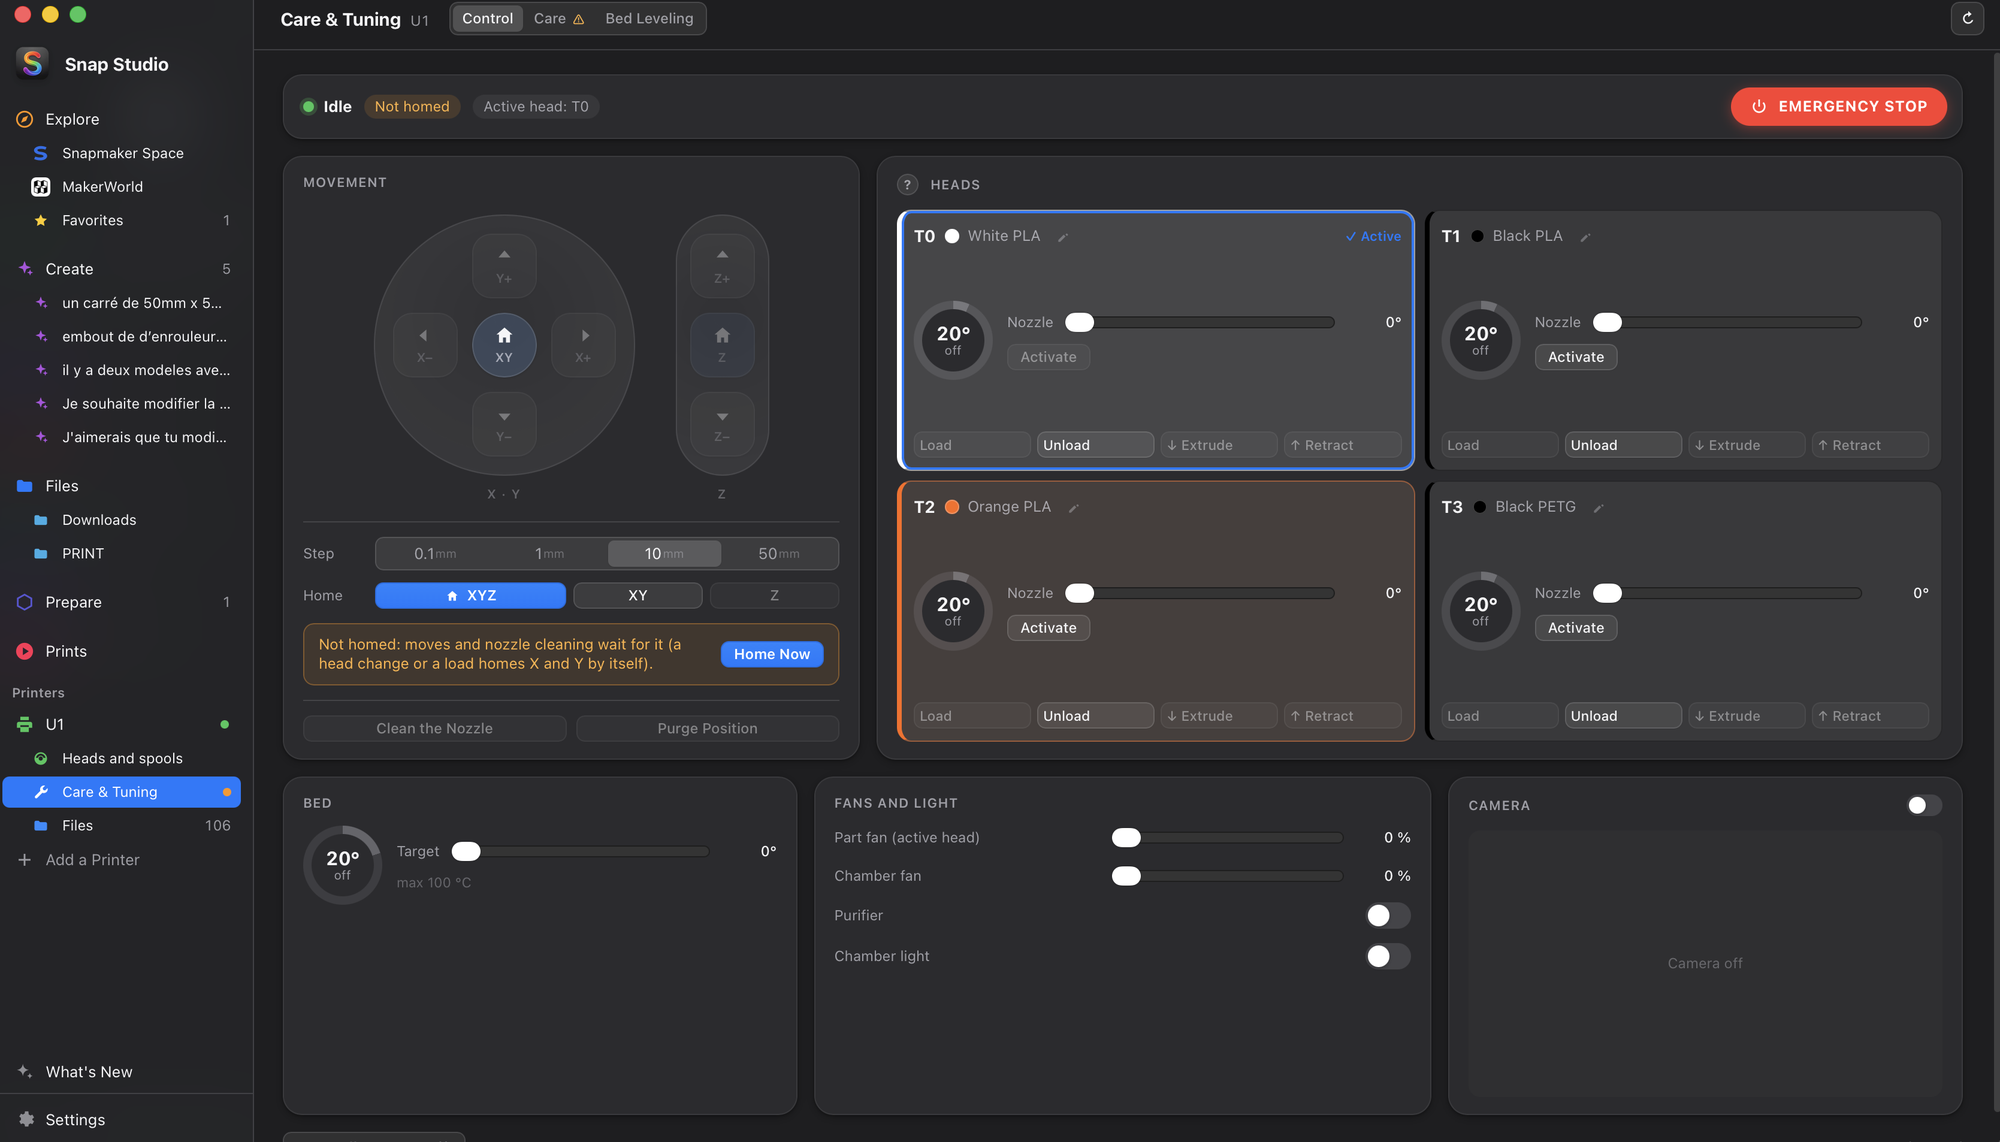Image resolution: width=2000 pixels, height=1142 pixels.
Task: Click the X+ jog arrow
Action: click(584, 345)
